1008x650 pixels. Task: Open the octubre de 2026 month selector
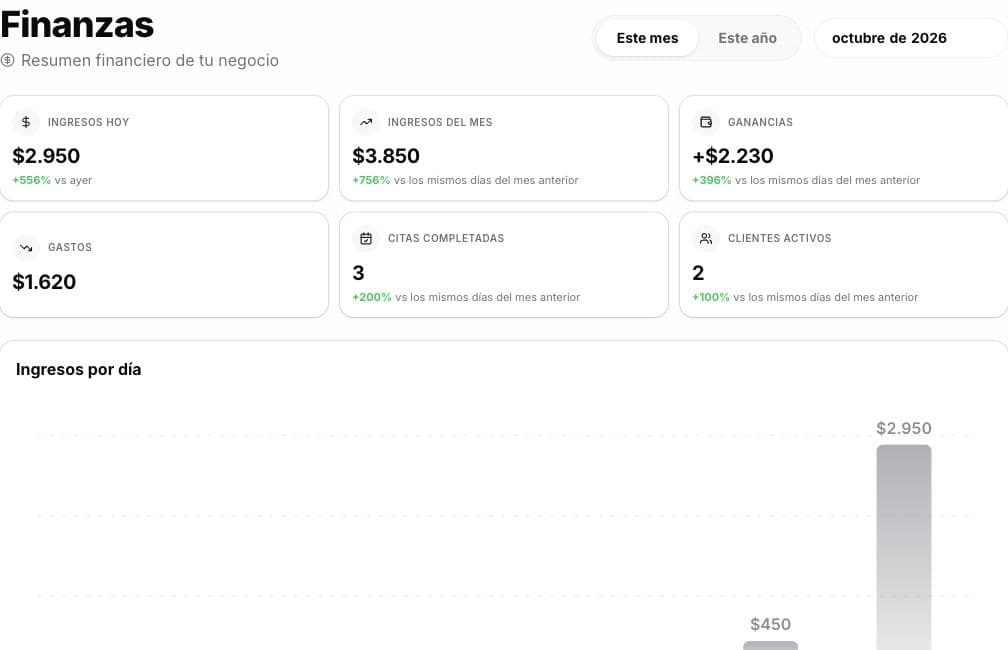(x=910, y=38)
